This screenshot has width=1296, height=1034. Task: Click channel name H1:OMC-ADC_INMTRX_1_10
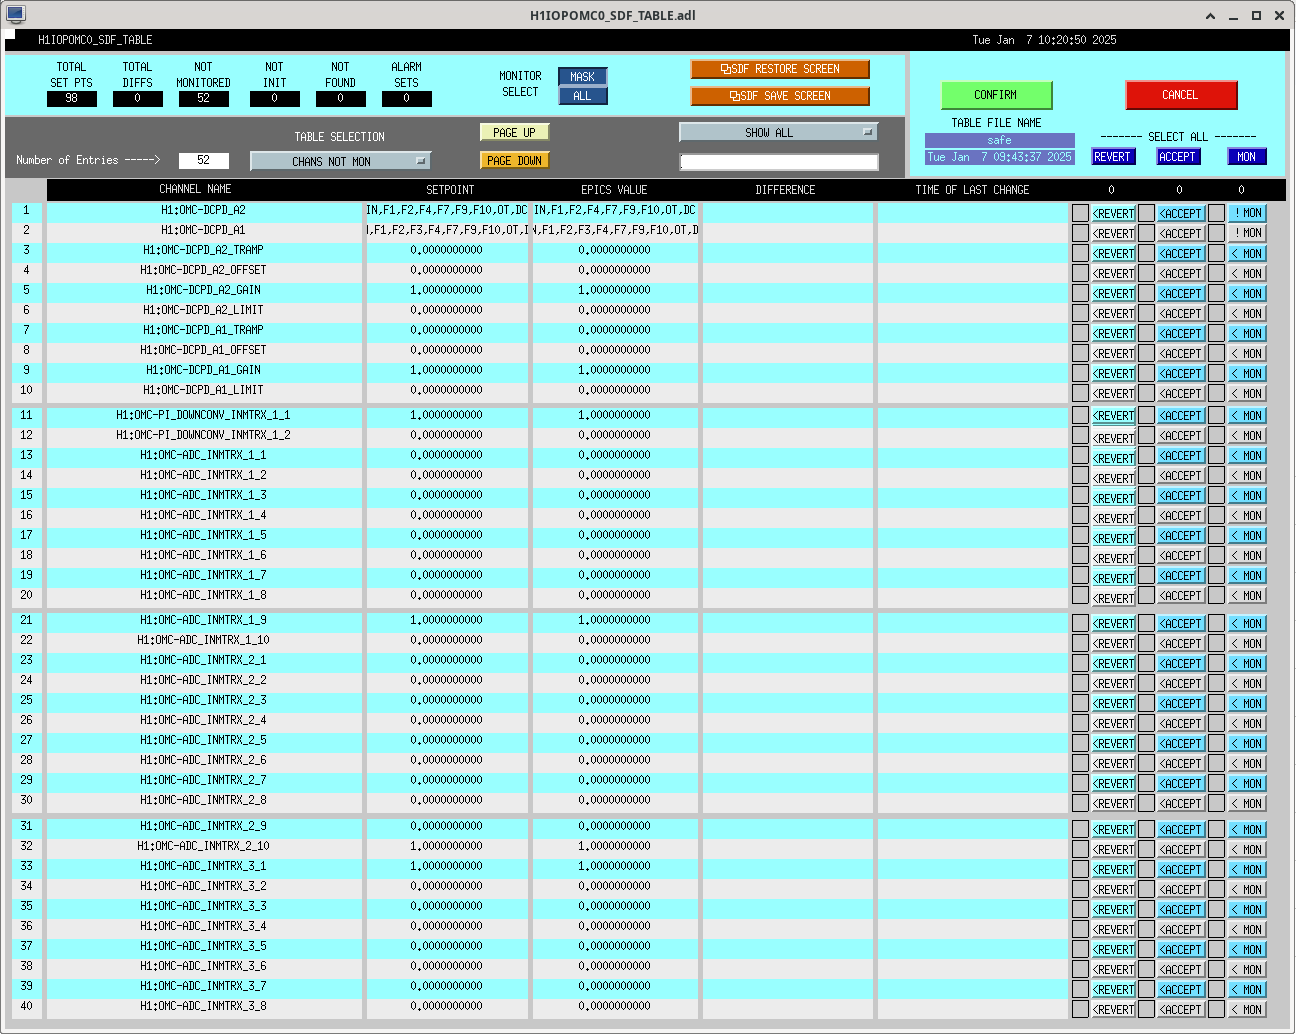coord(204,640)
